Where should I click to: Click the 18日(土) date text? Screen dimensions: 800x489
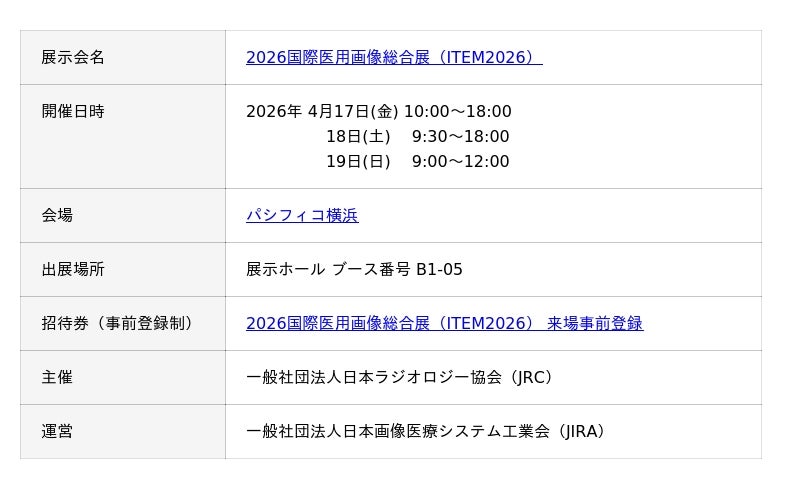point(358,137)
